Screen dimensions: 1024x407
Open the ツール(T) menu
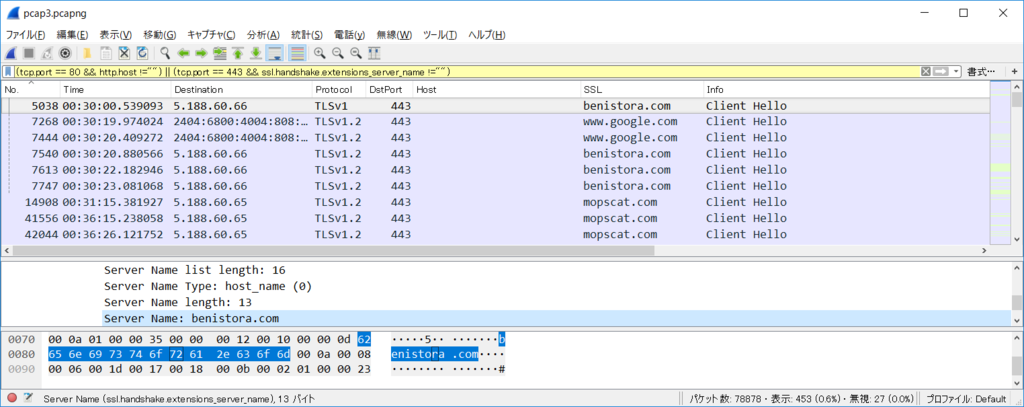click(440, 35)
